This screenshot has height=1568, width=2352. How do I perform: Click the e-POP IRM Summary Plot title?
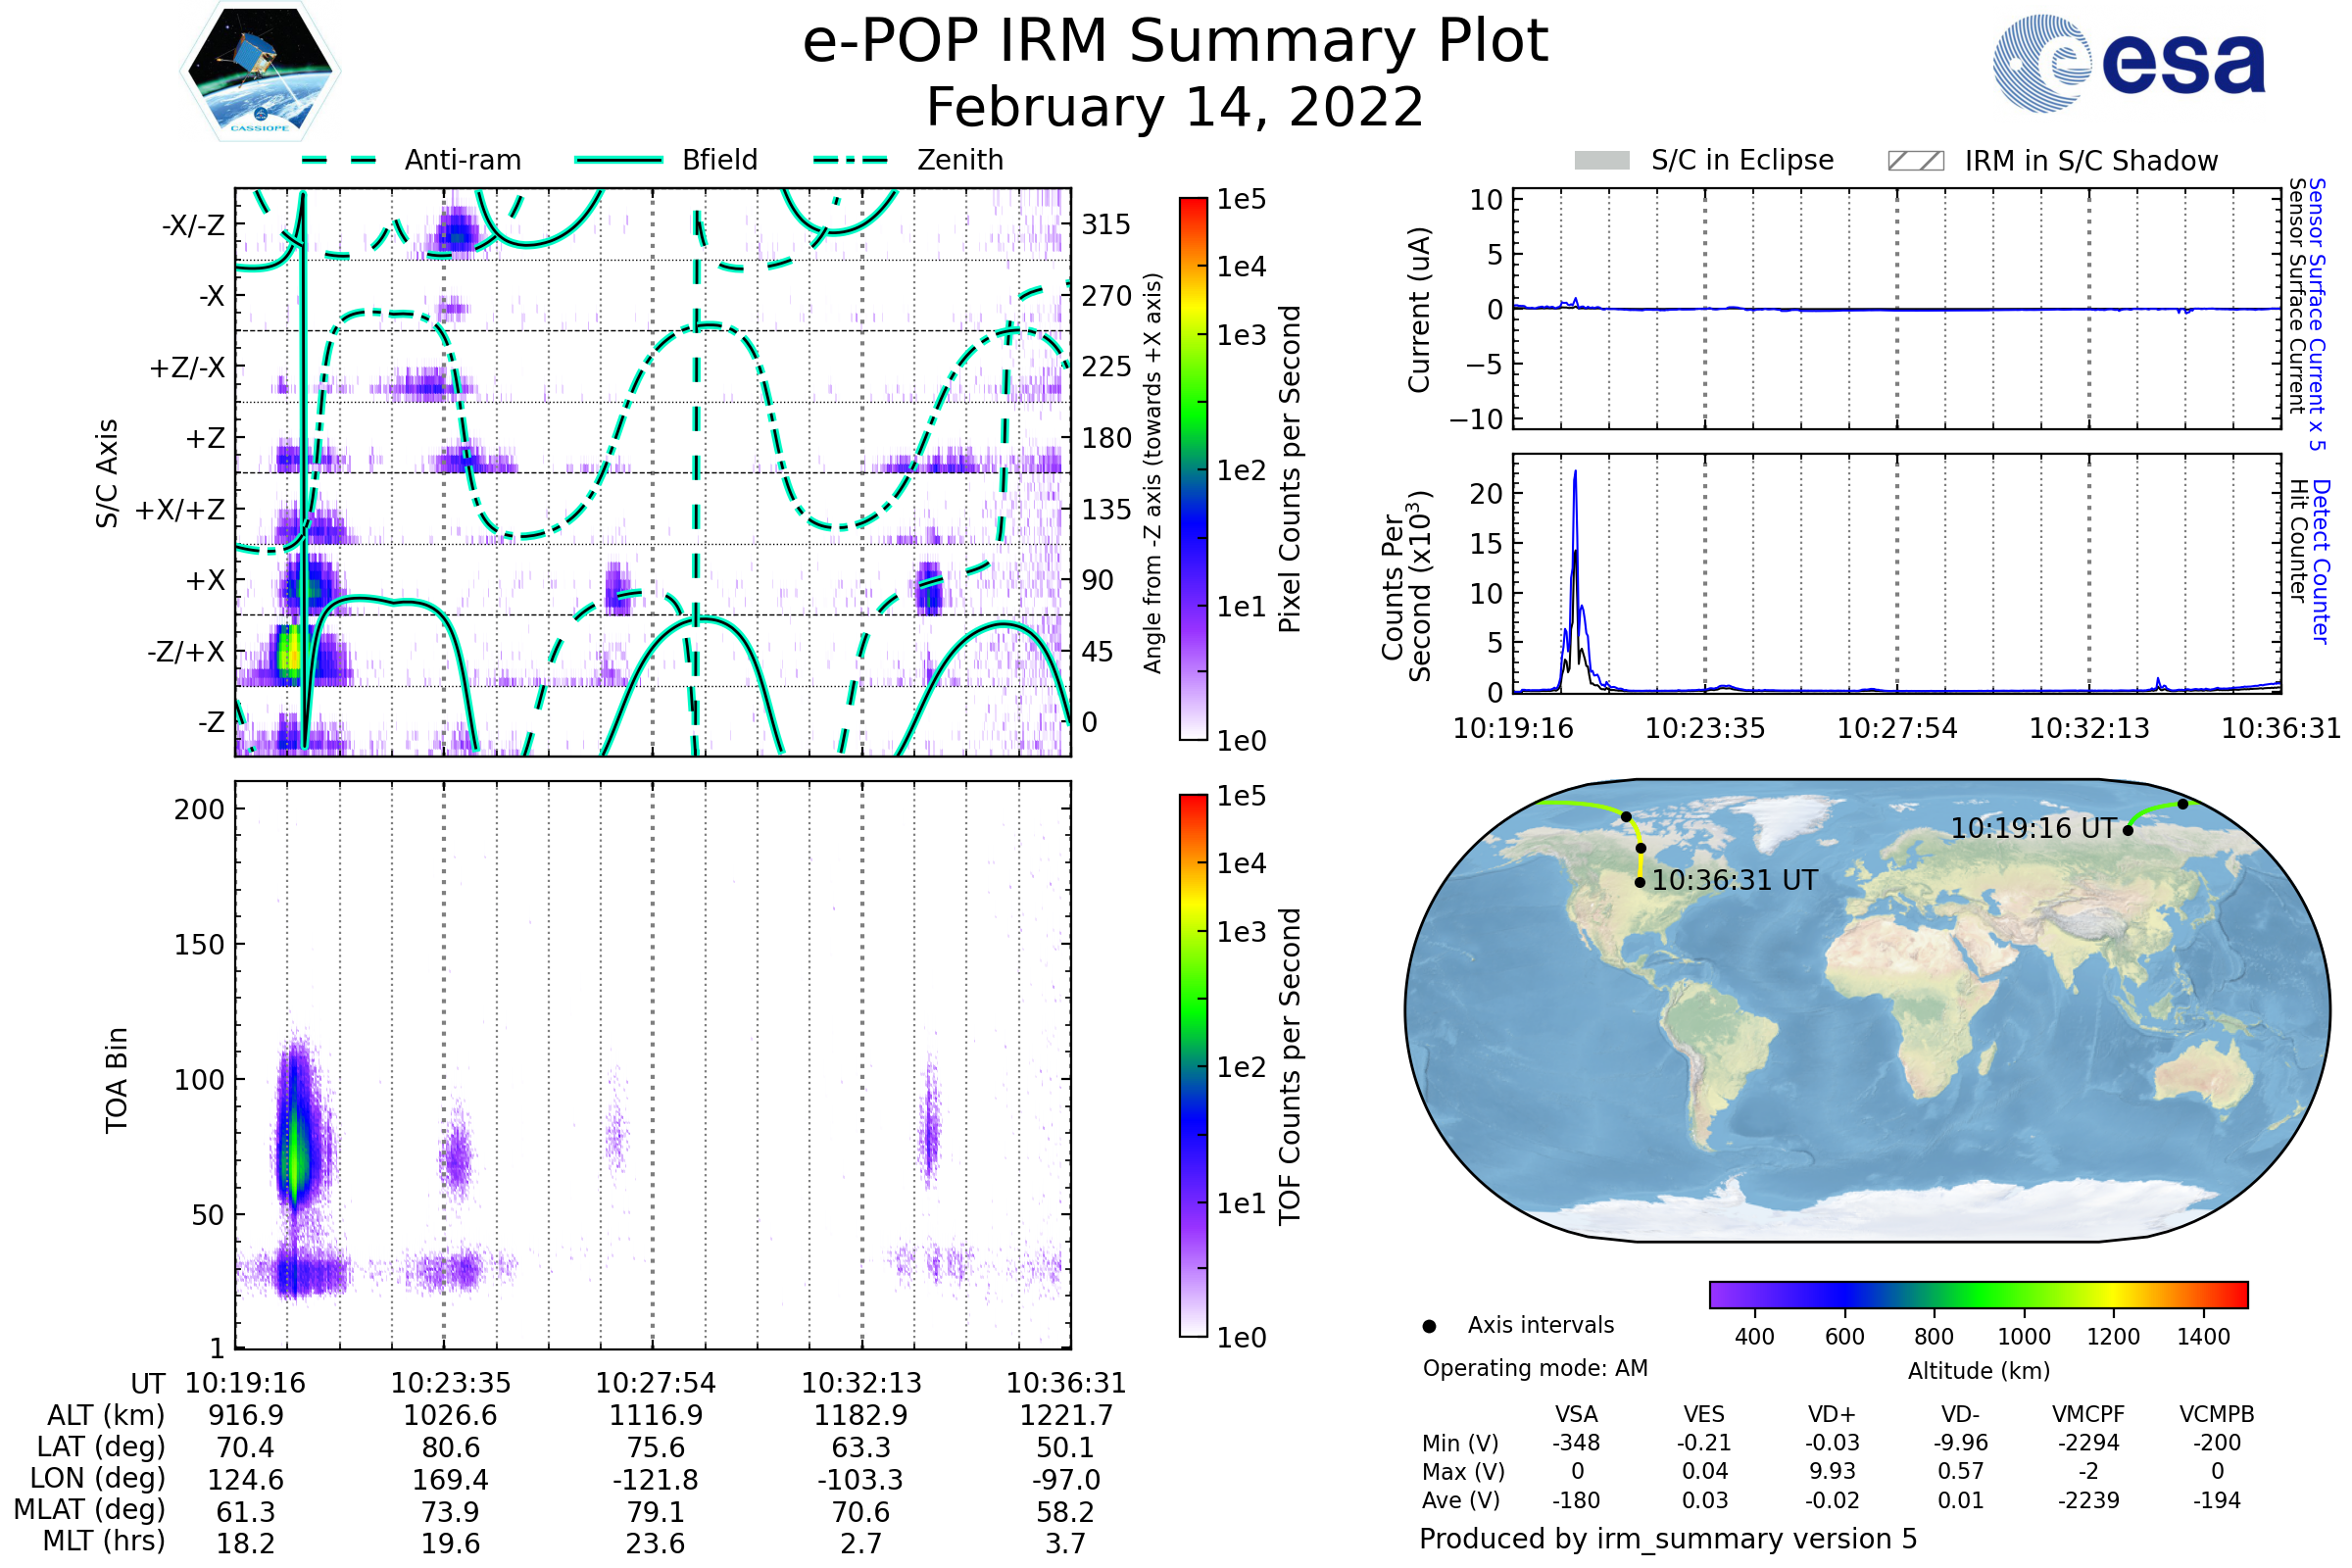click(x=1175, y=42)
